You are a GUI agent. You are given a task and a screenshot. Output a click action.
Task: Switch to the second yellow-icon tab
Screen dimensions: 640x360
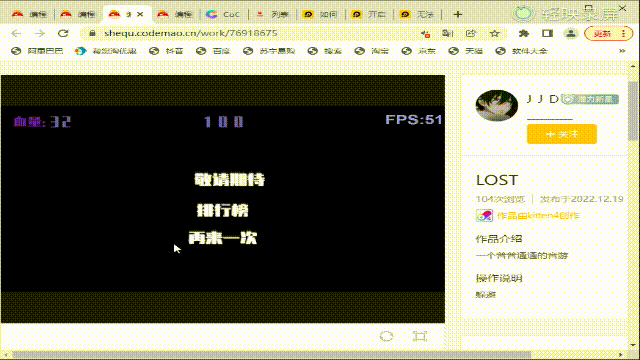[x=369, y=14]
